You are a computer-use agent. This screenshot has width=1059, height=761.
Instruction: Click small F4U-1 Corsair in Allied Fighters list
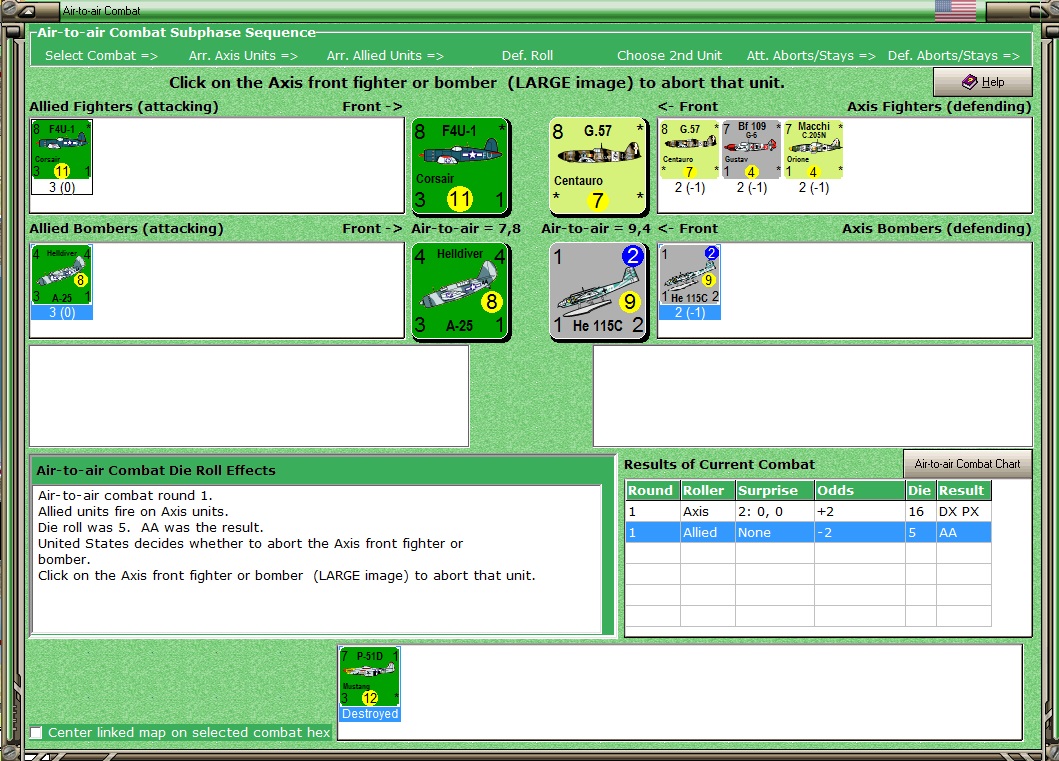(x=61, y=149)
